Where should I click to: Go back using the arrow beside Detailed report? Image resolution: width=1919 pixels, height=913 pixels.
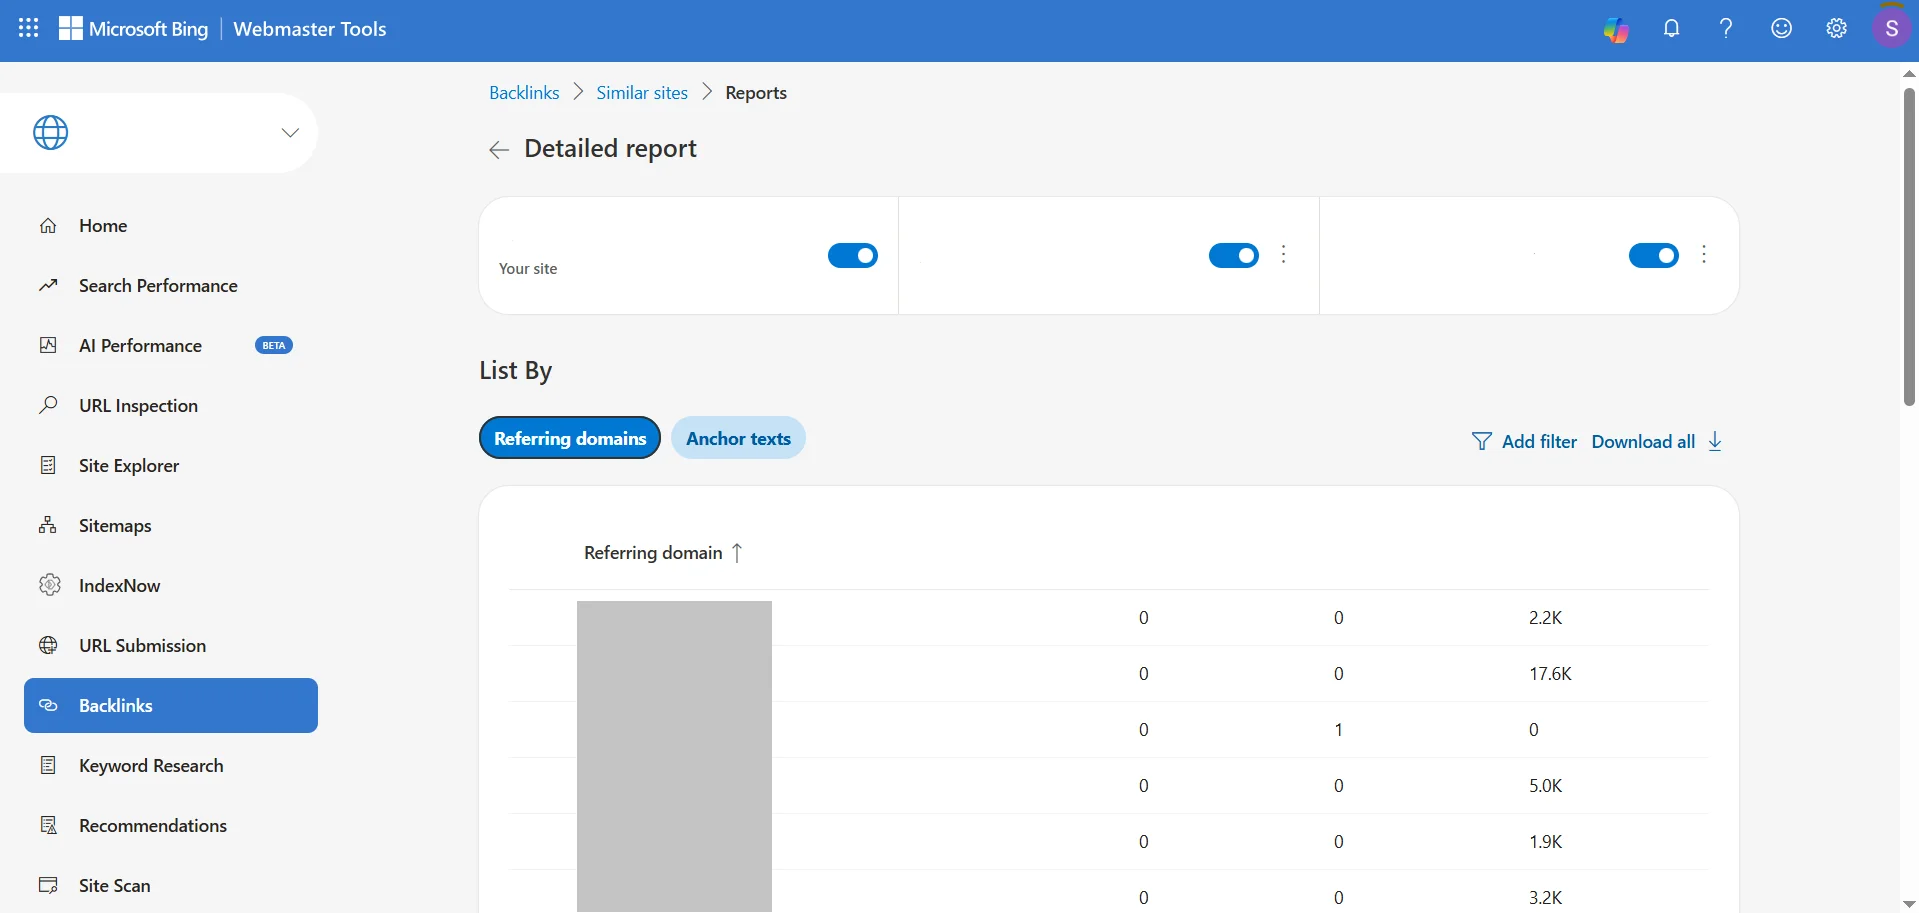(x=498, y=150)
